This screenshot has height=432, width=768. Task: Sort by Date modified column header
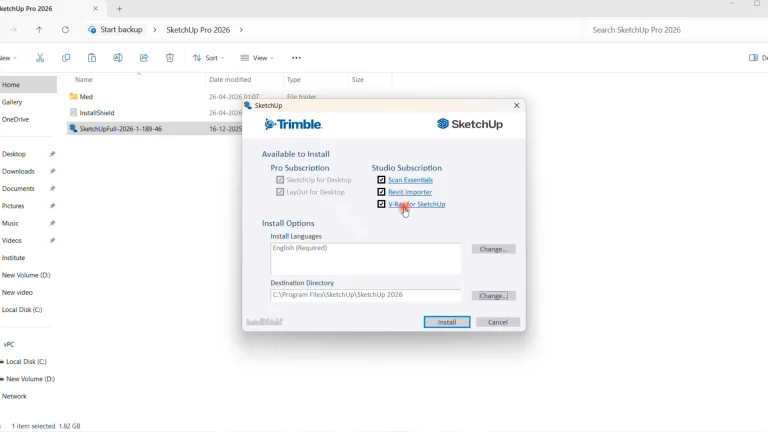230,79
